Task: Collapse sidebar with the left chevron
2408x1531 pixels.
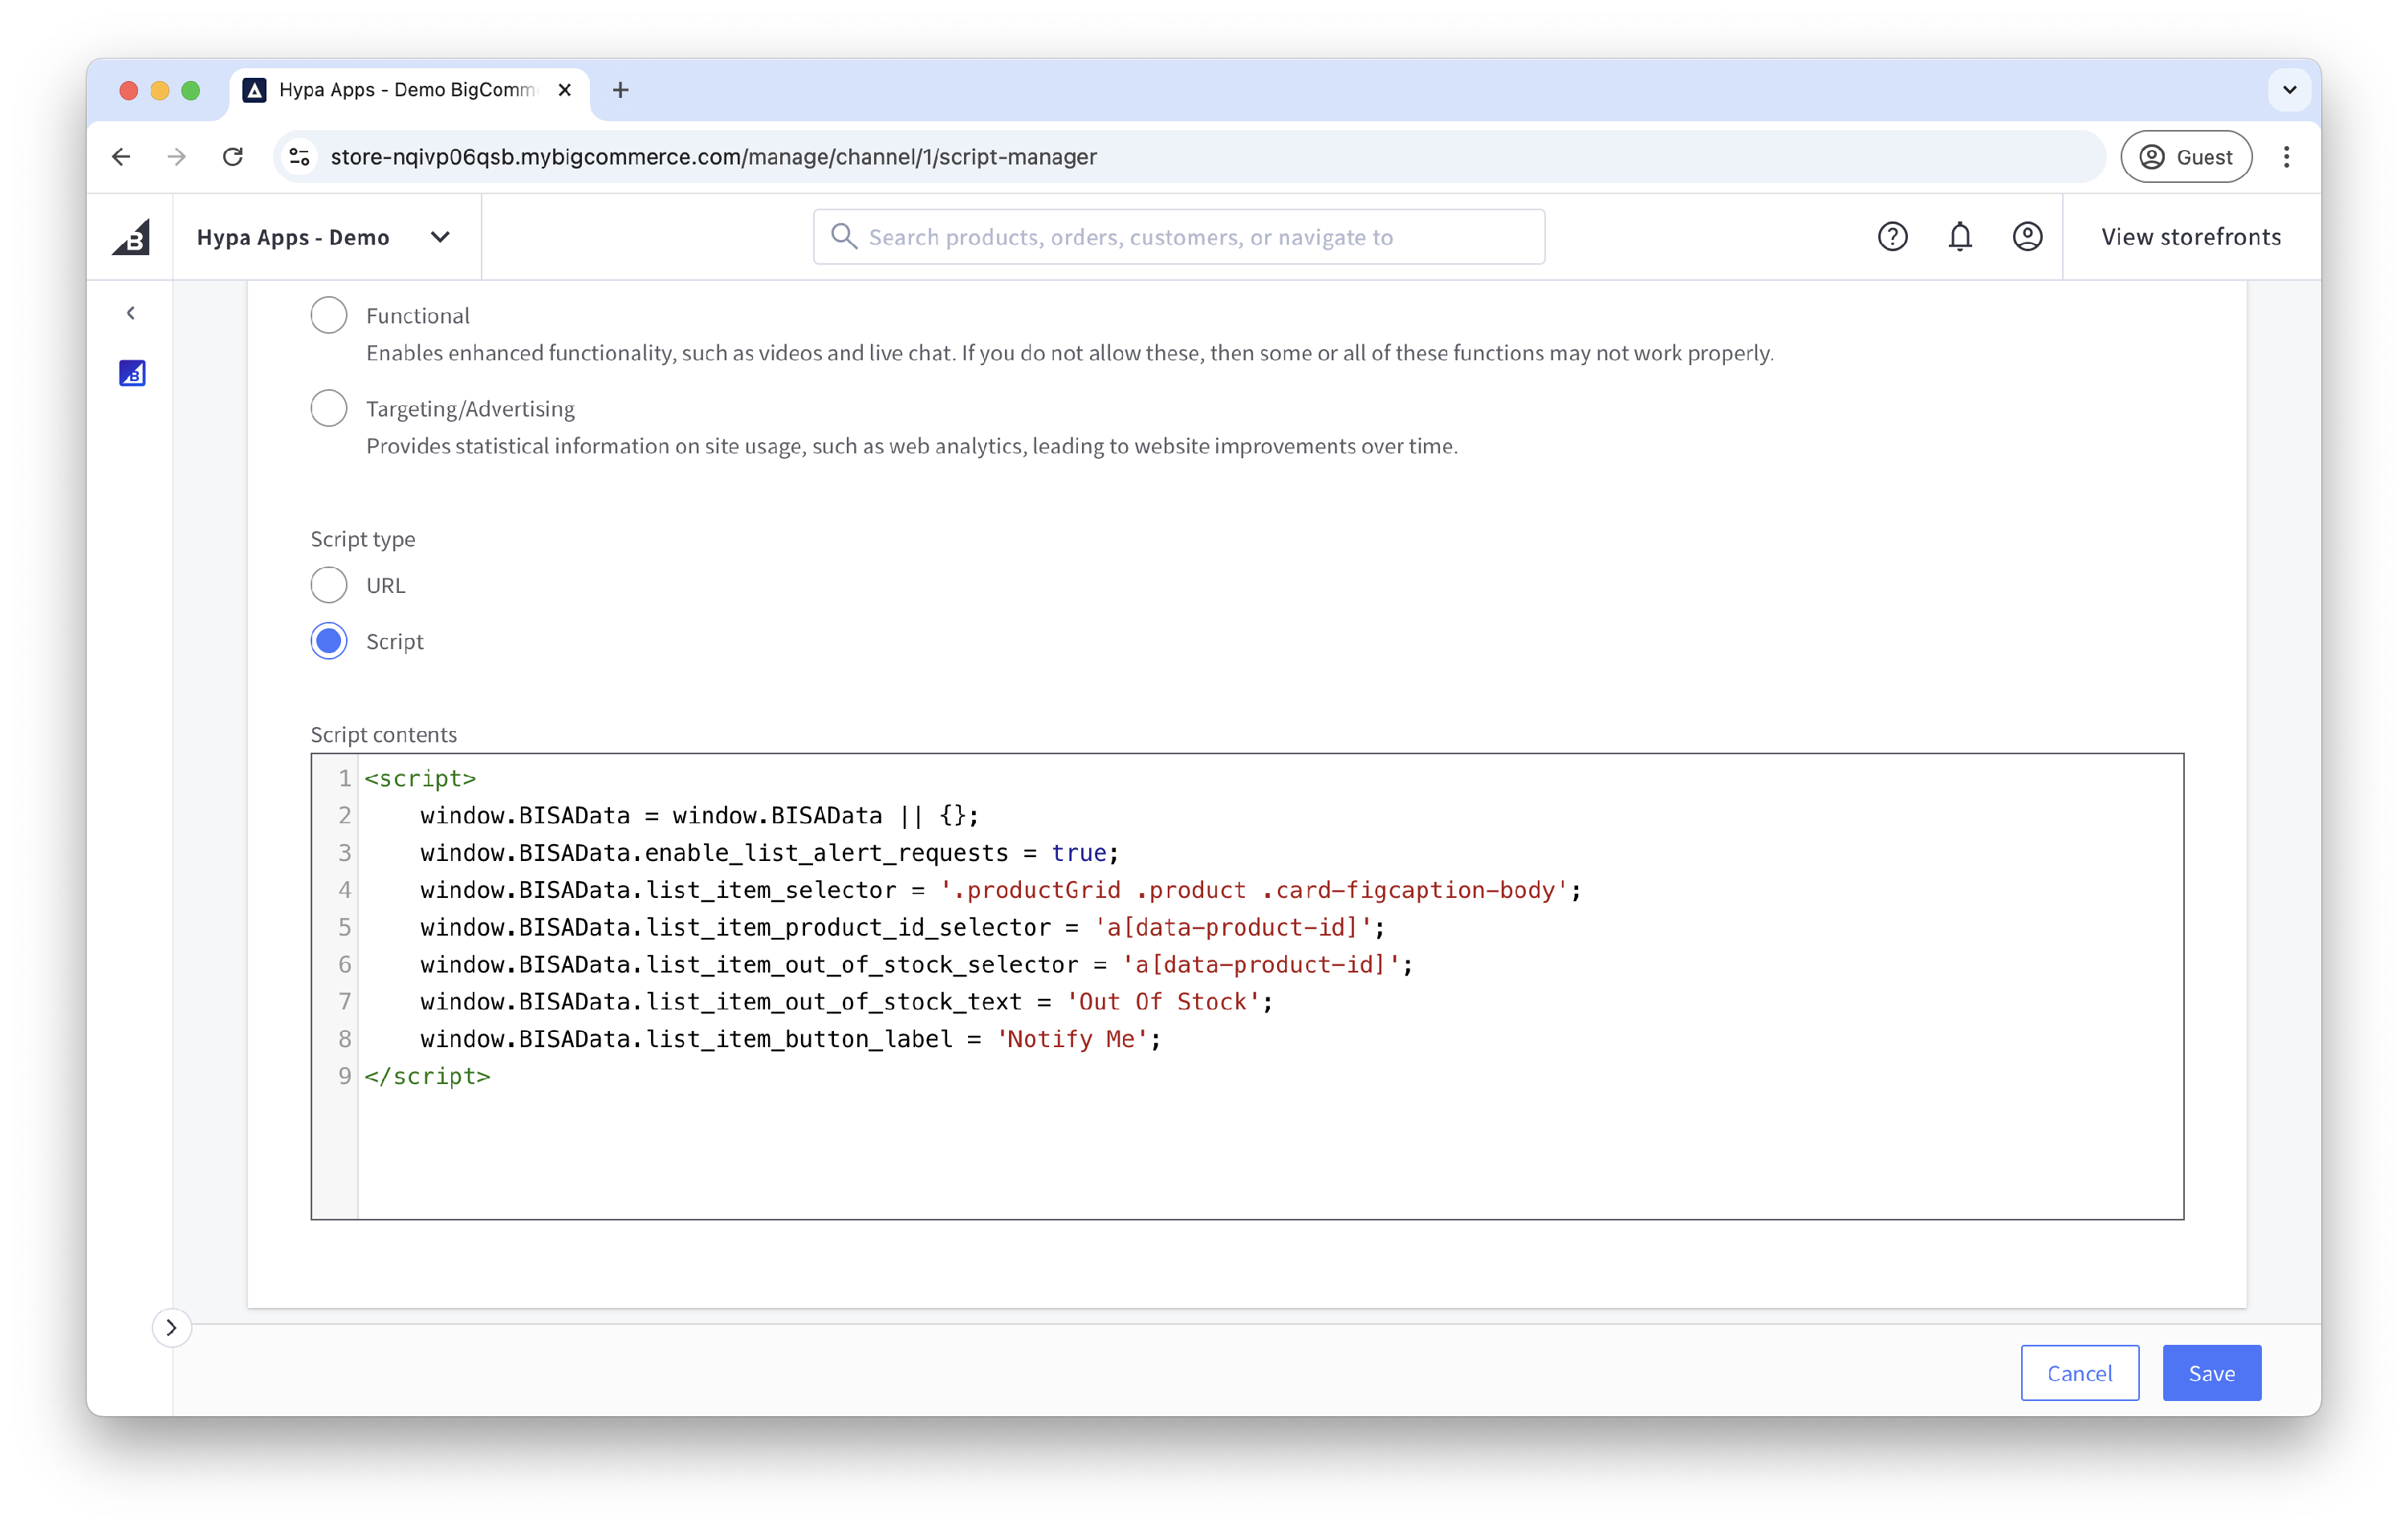Action: [x=131, y=313]
